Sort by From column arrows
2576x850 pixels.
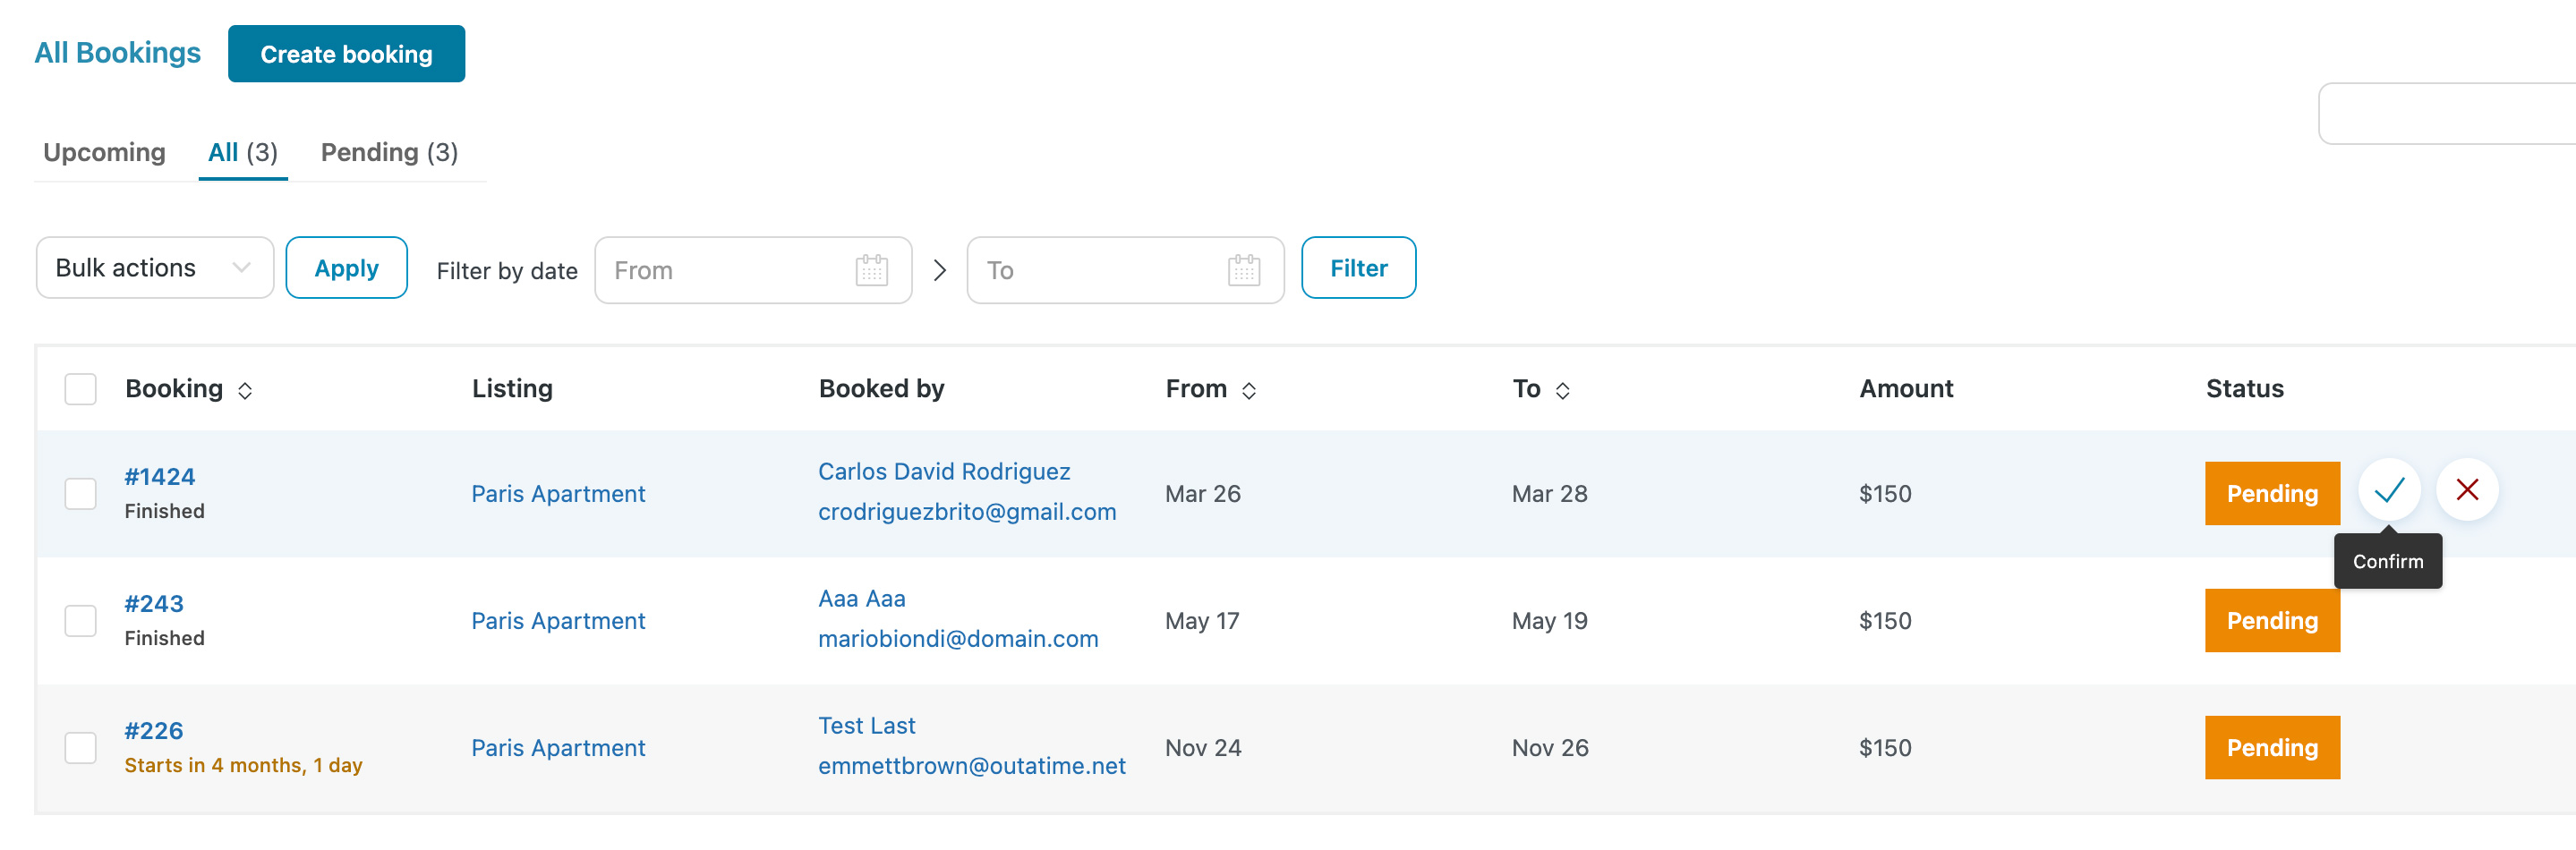pyautogui.click(x=1248, y=391)
